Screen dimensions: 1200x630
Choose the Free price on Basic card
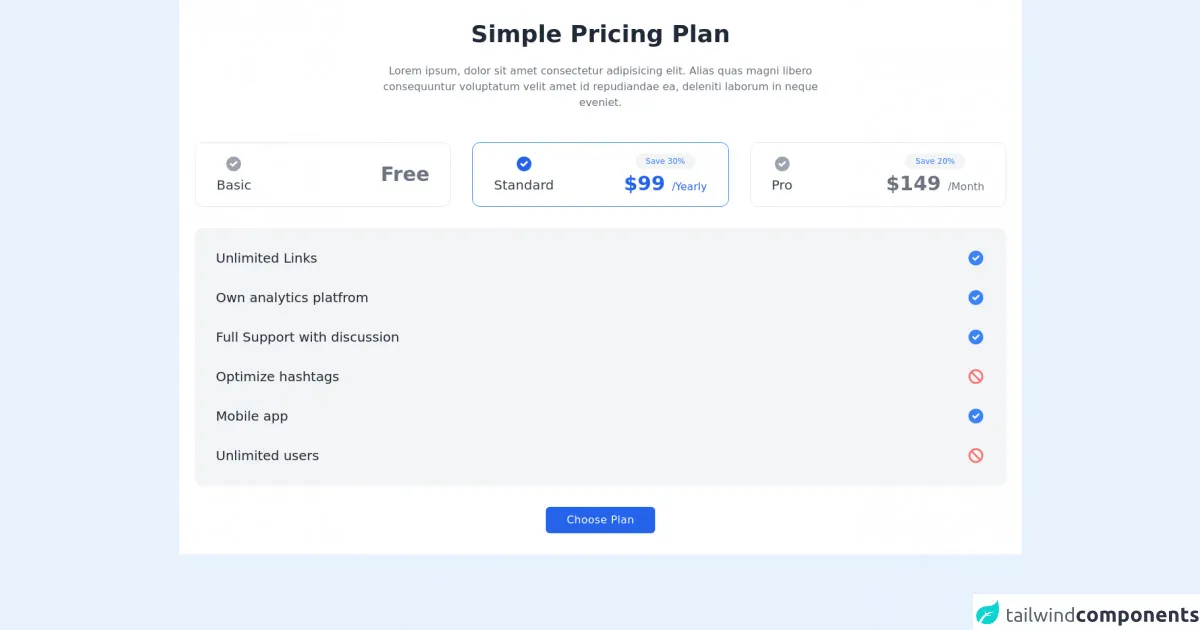405,175
